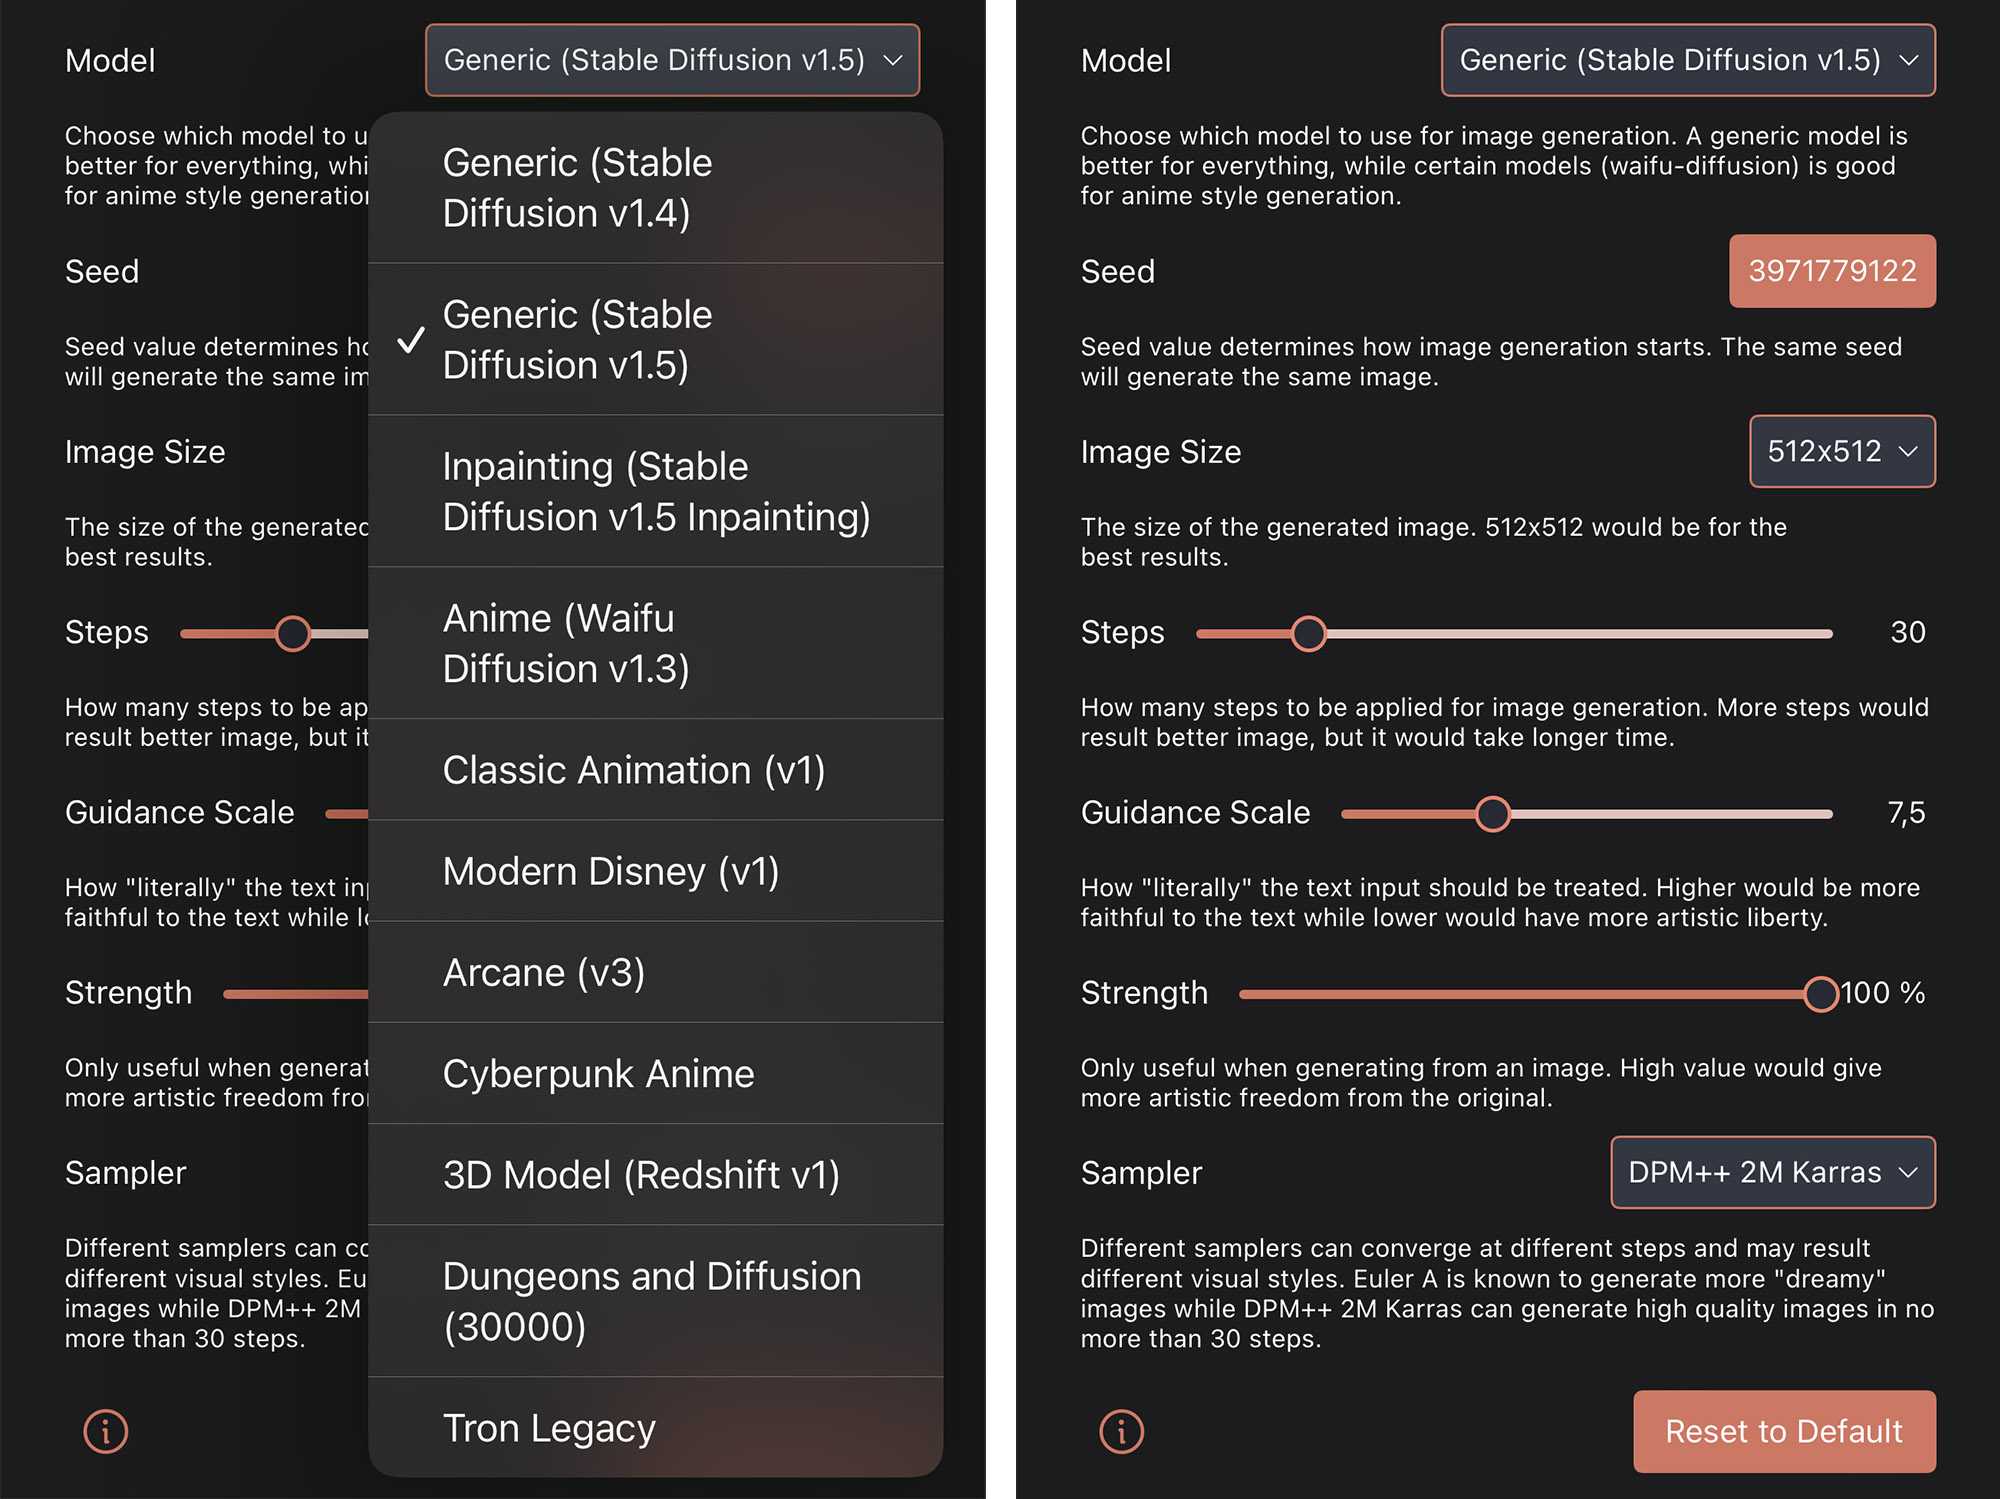Open Model dropdown in right panel
2000x1499 pixels.
(x=1687, y=60)
